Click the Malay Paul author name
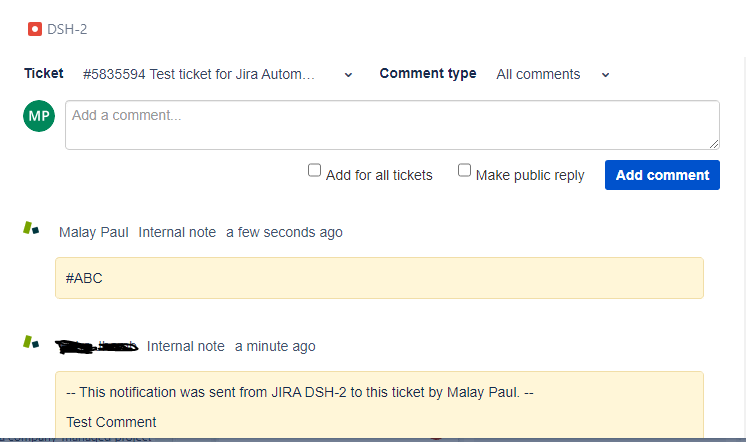Image resolution: width=746 pixels, height=442 pixels. pos(94,232)
